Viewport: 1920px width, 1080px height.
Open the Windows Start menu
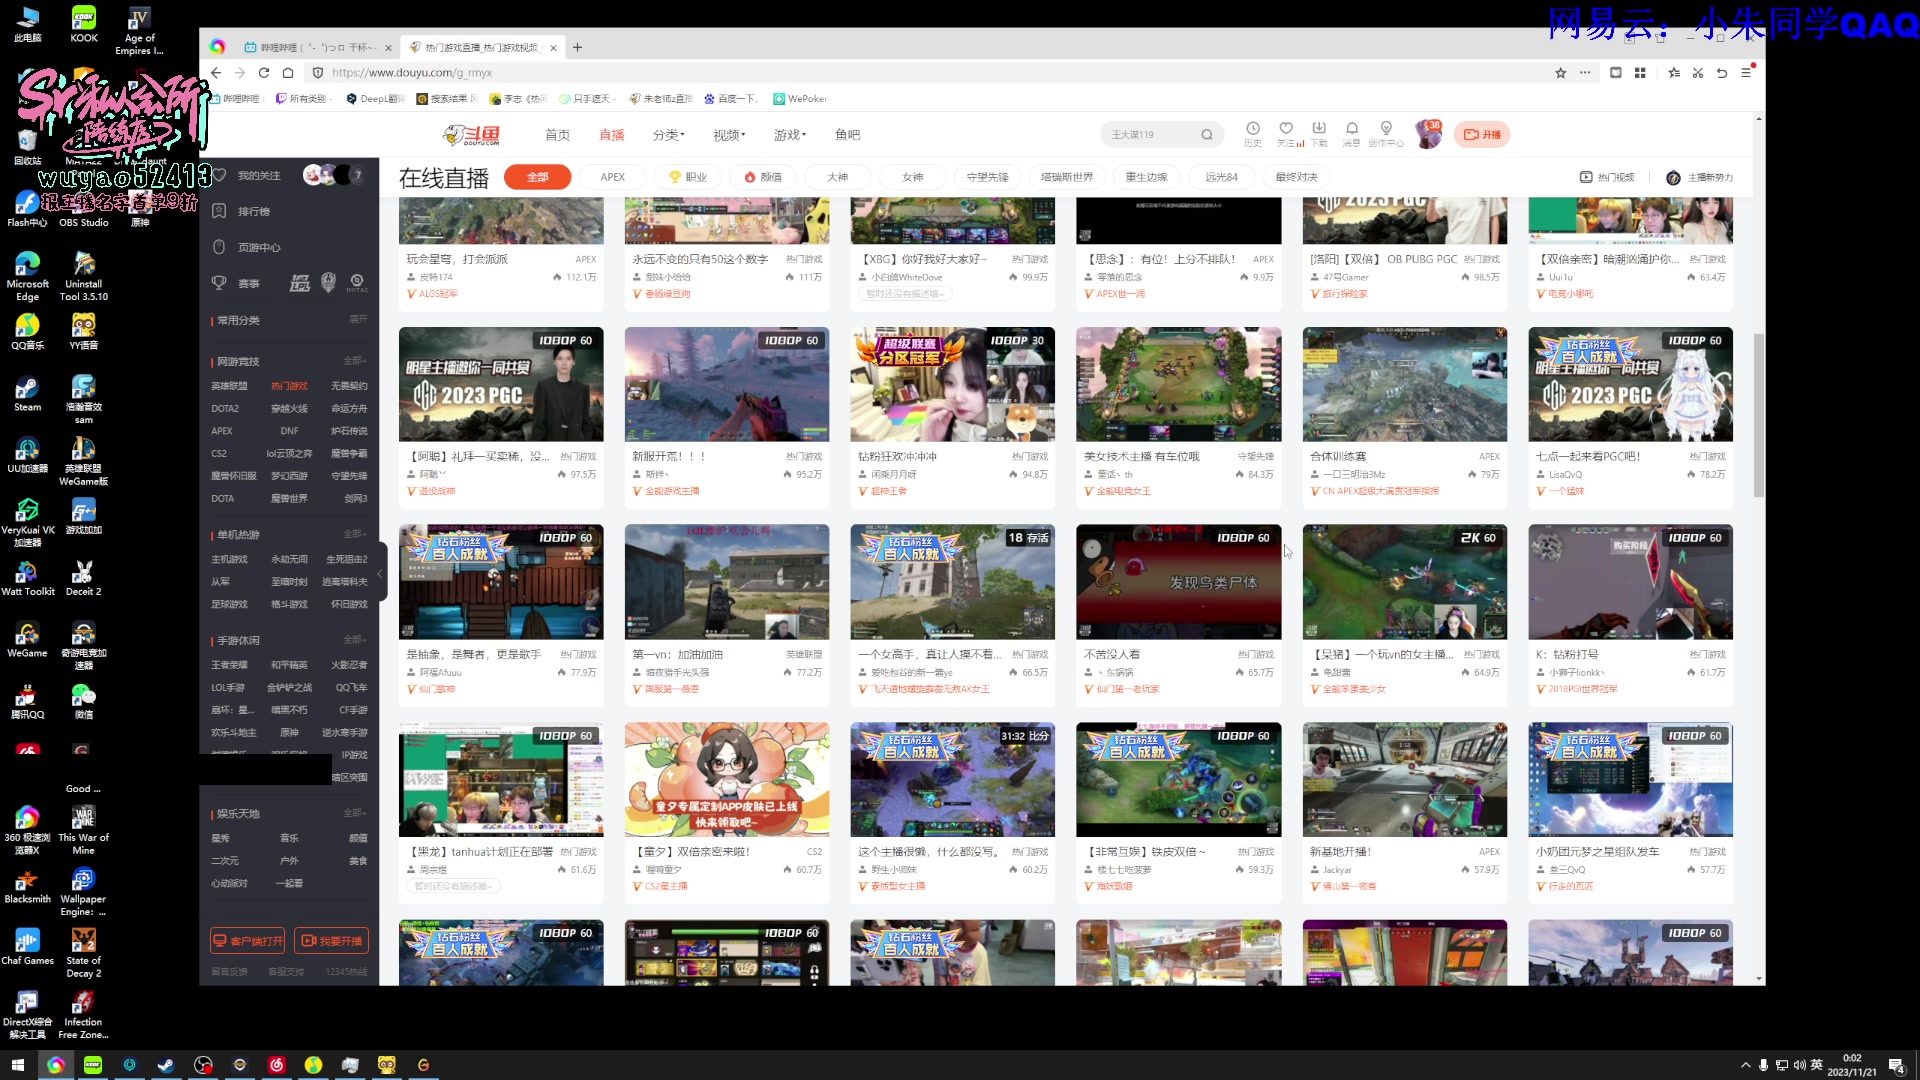tap(17, 1065)
